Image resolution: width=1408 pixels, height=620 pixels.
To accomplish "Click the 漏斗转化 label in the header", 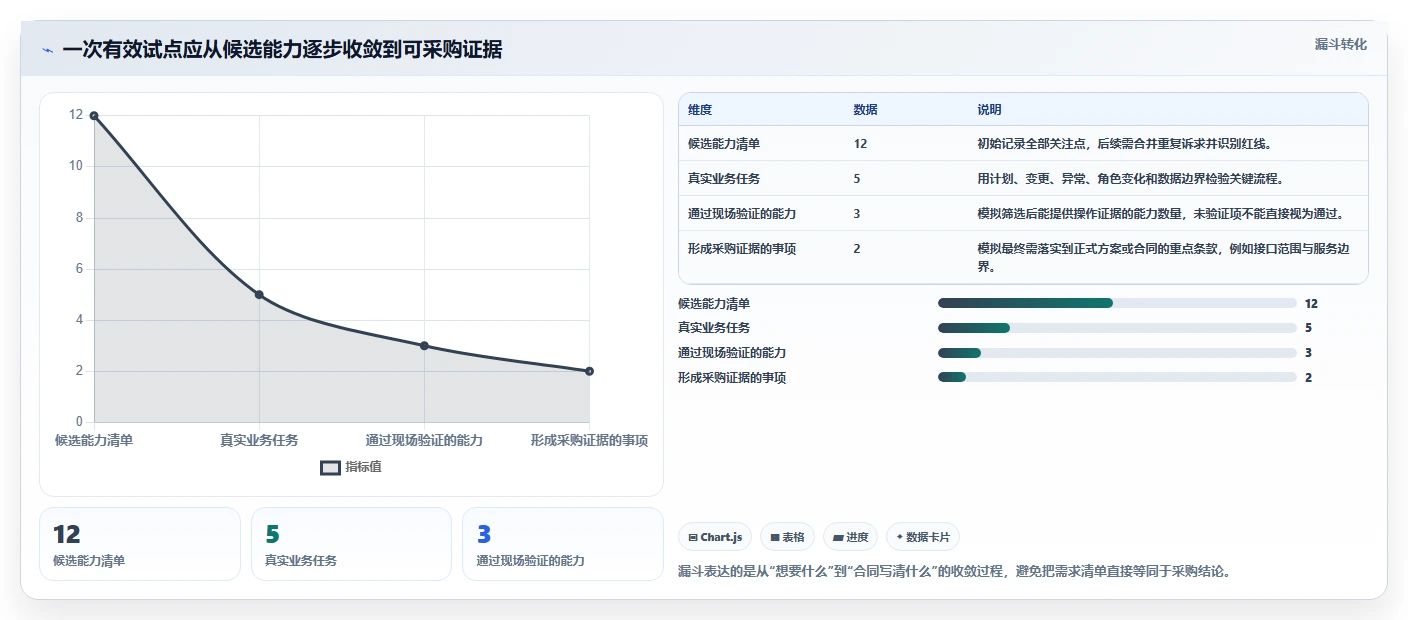I will click(x=1340, y=44).
